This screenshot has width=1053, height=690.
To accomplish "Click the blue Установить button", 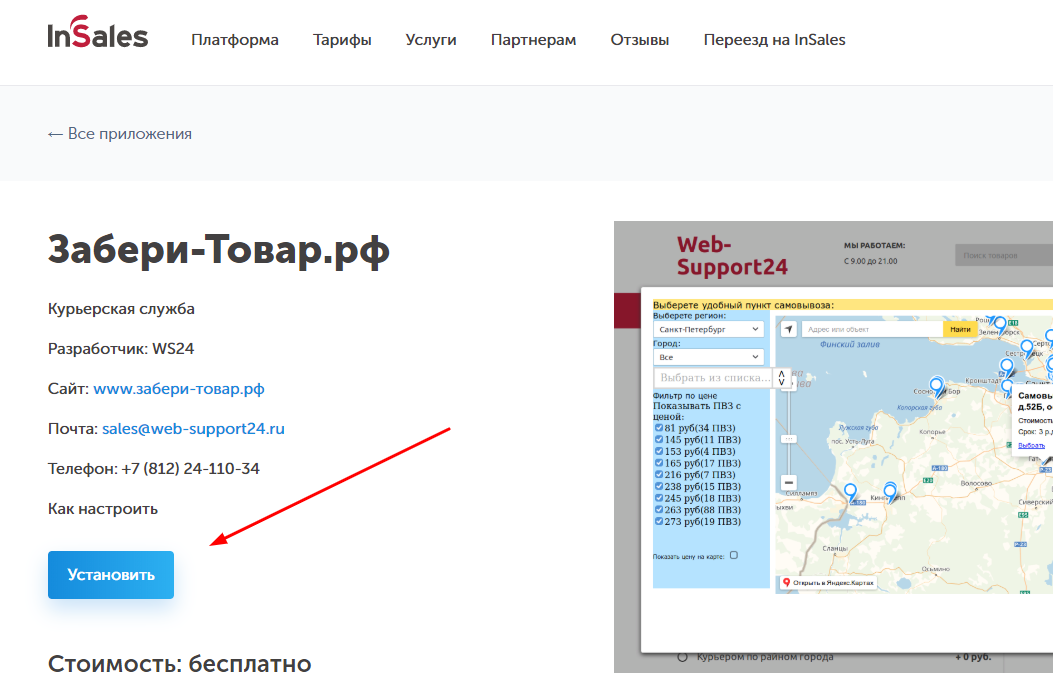I will [x=111, y=575].
